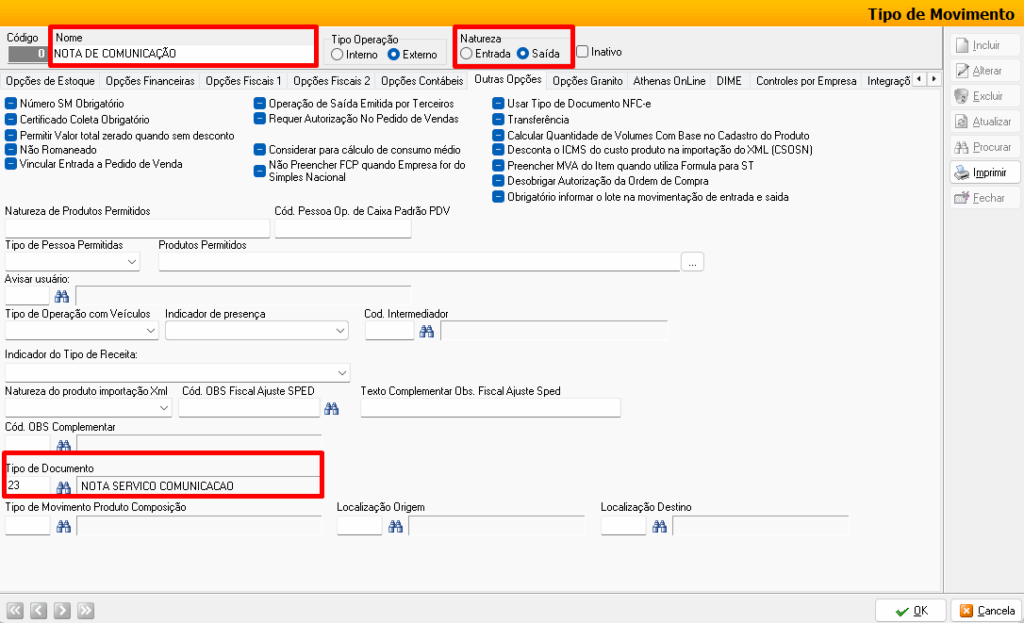
Task: Select the Entrada radio button
Action: 467,53
